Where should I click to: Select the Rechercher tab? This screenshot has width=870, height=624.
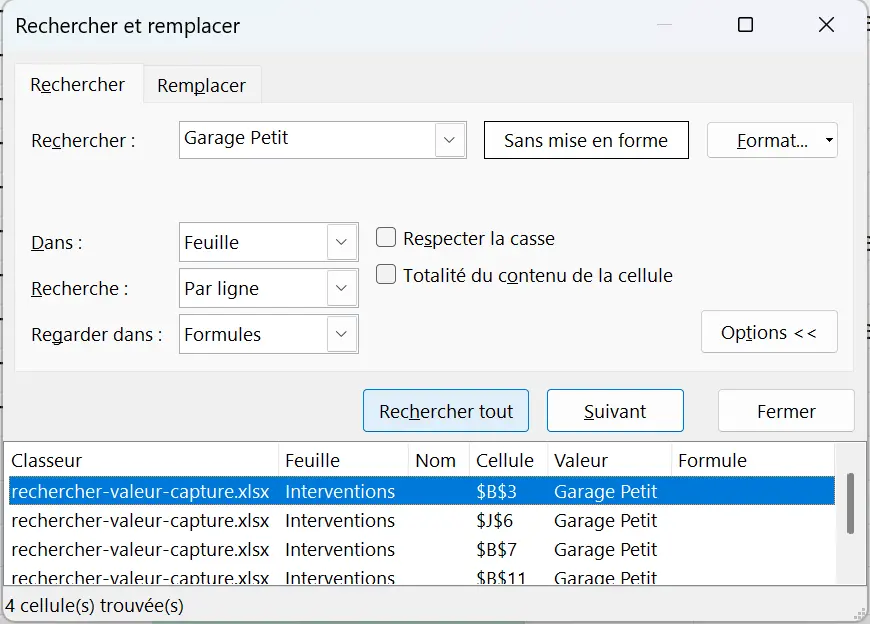(x=78, y=85)
